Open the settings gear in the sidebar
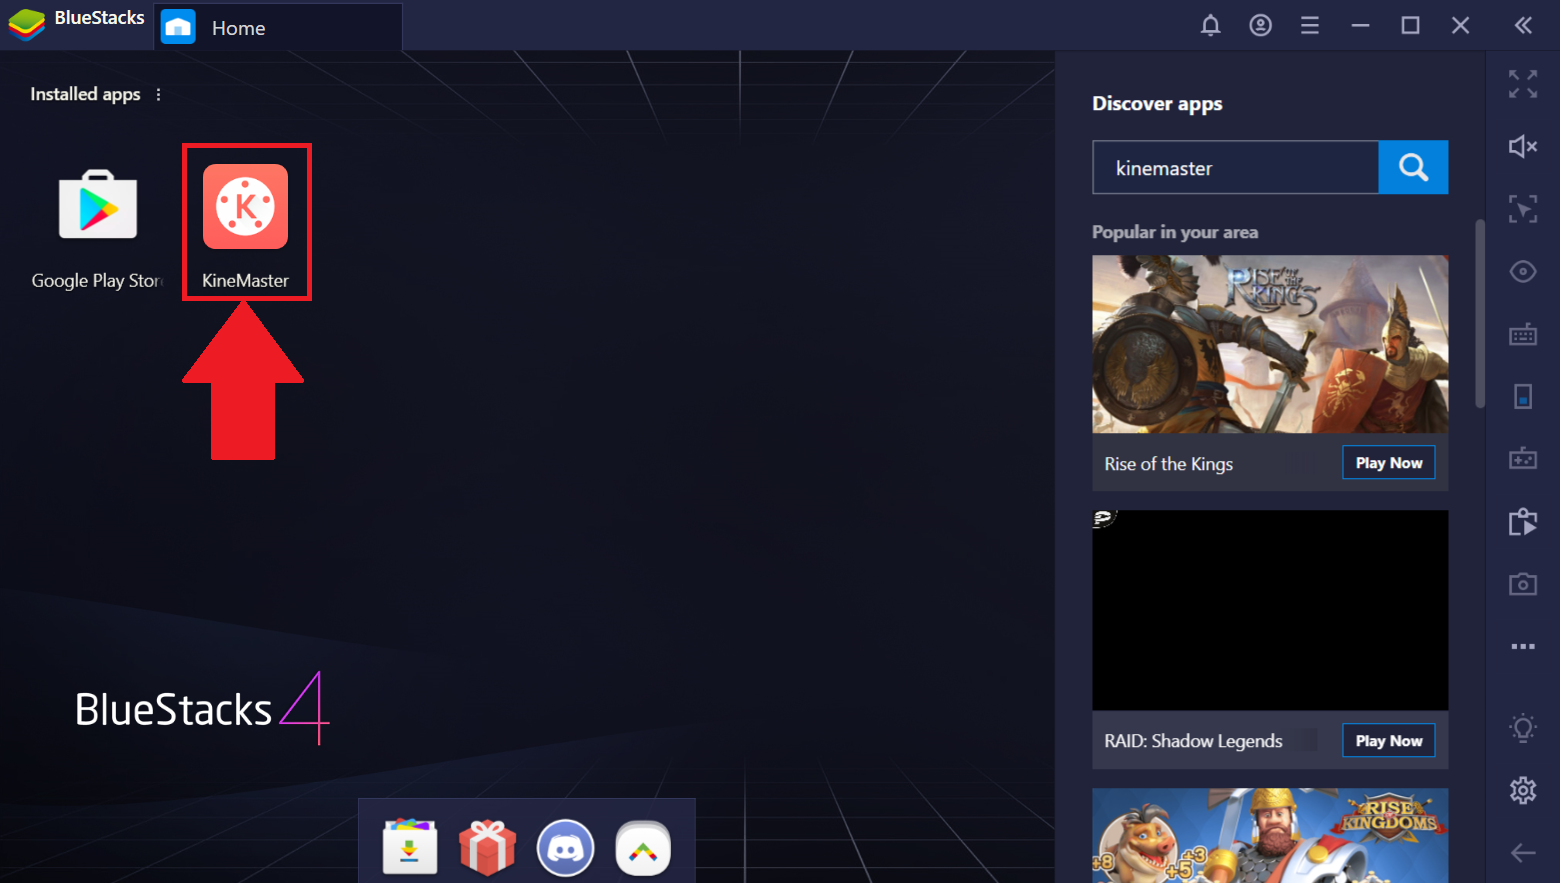 pyautogui.click(x=1522, y=790)
